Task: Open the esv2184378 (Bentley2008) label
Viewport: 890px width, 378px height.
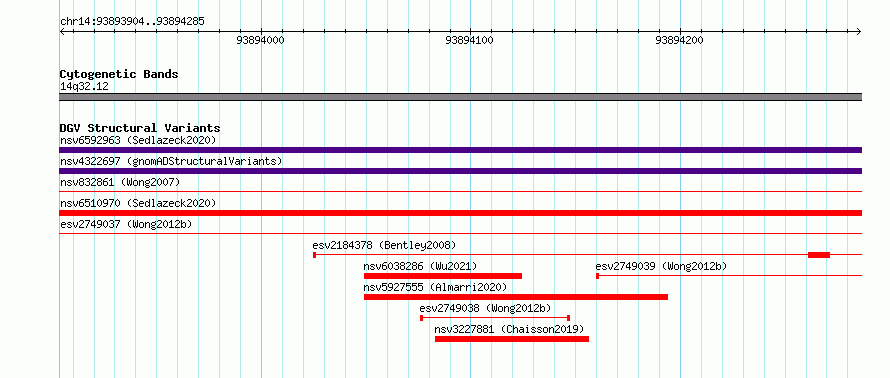Action: click(384, 245)
